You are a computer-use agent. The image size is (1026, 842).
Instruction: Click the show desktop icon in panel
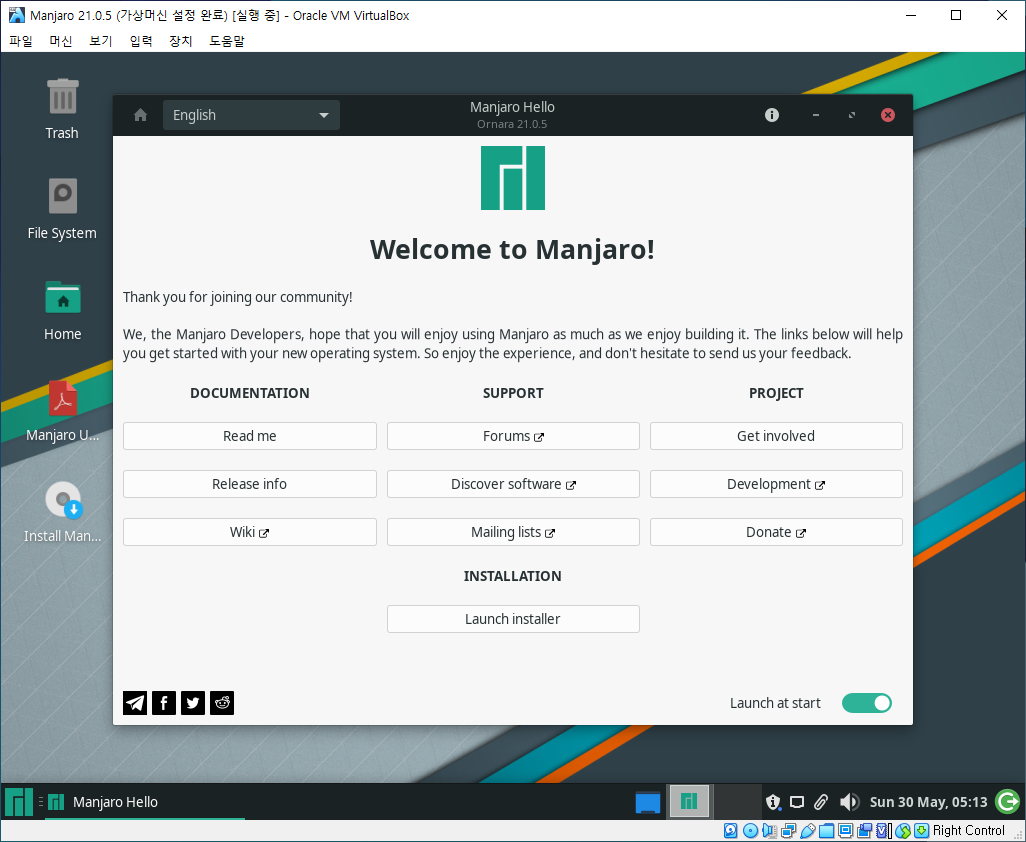pyautogui.click(x=648, y=801)
